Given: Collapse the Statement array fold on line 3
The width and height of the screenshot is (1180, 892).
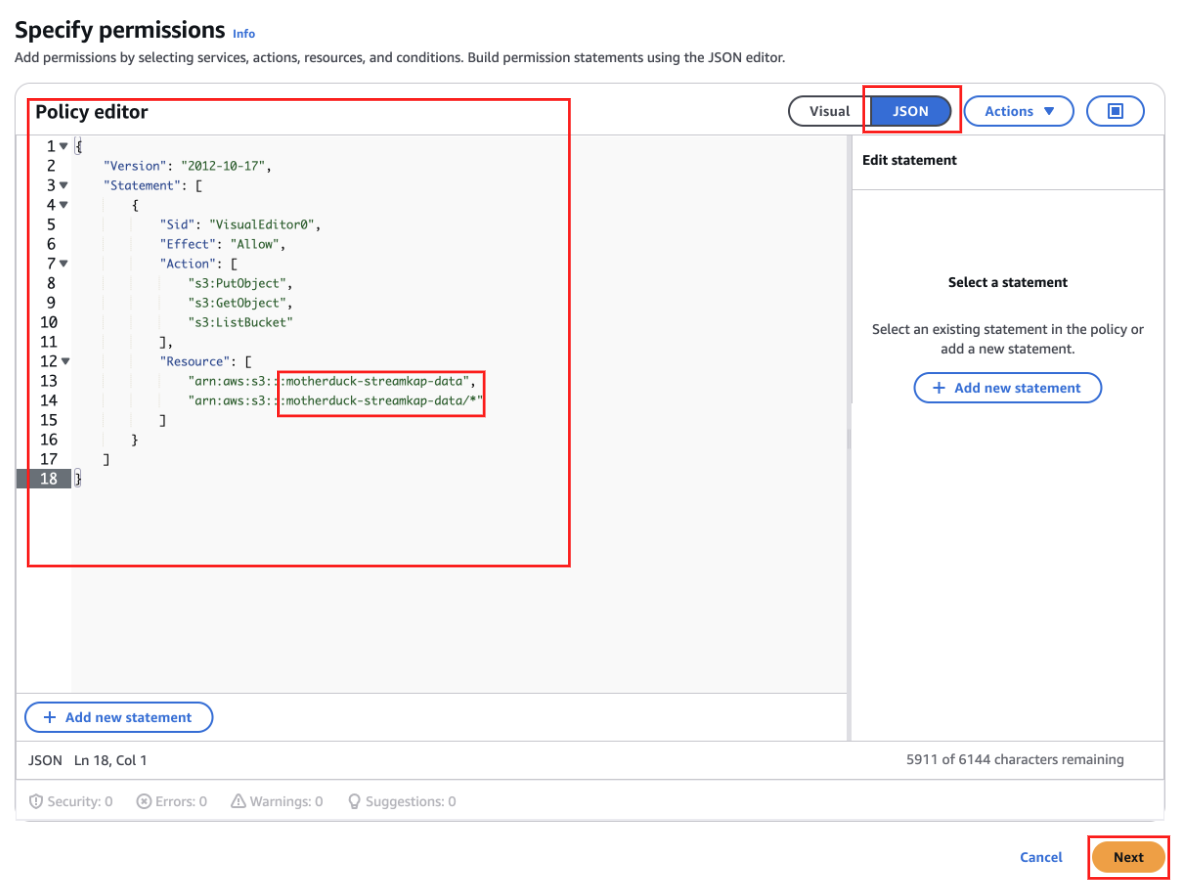Looking at the screenshot, I should [x=64, y=185].
